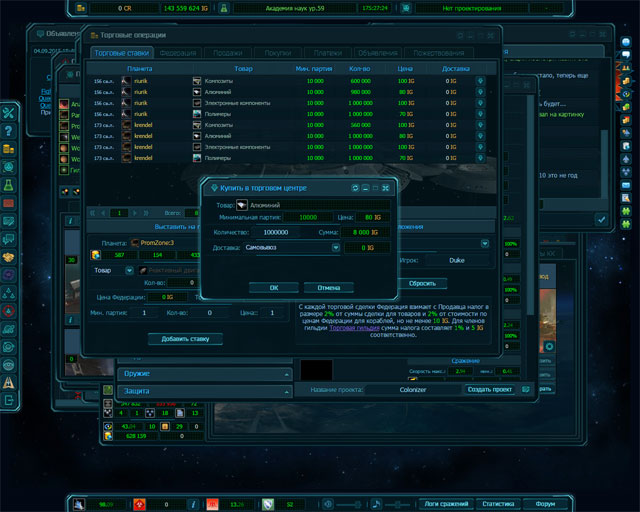640x512 pixels.
Task: Open the tools wrench icon in left sidebar
Action: click(x=9, y=113)
